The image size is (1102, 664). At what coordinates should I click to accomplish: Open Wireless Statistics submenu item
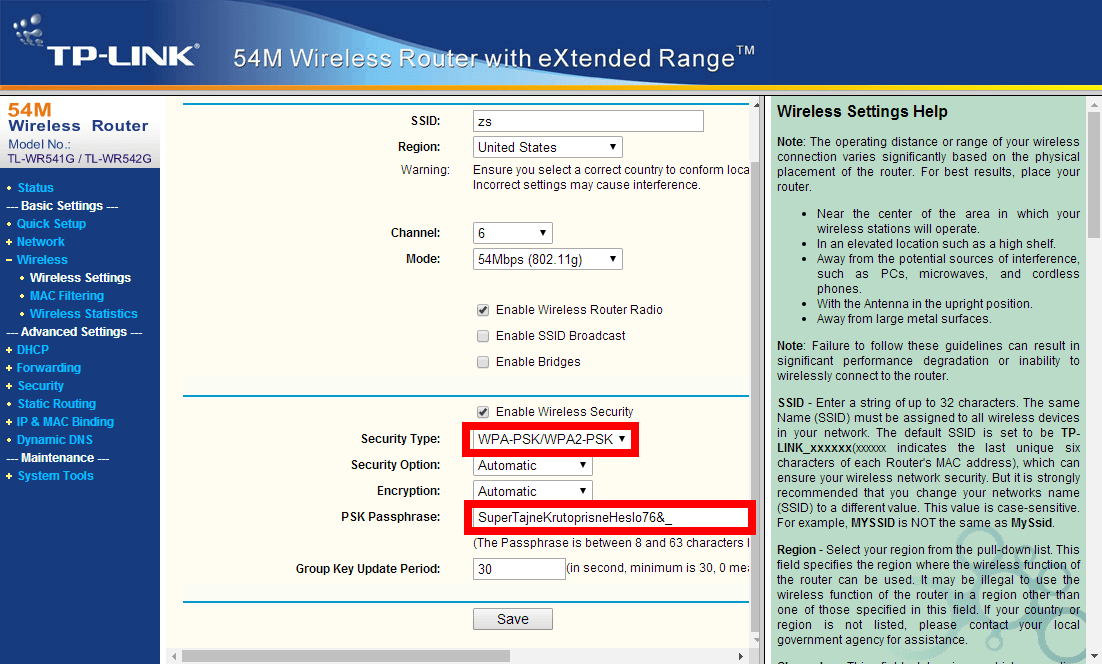[x=84, y=314]
